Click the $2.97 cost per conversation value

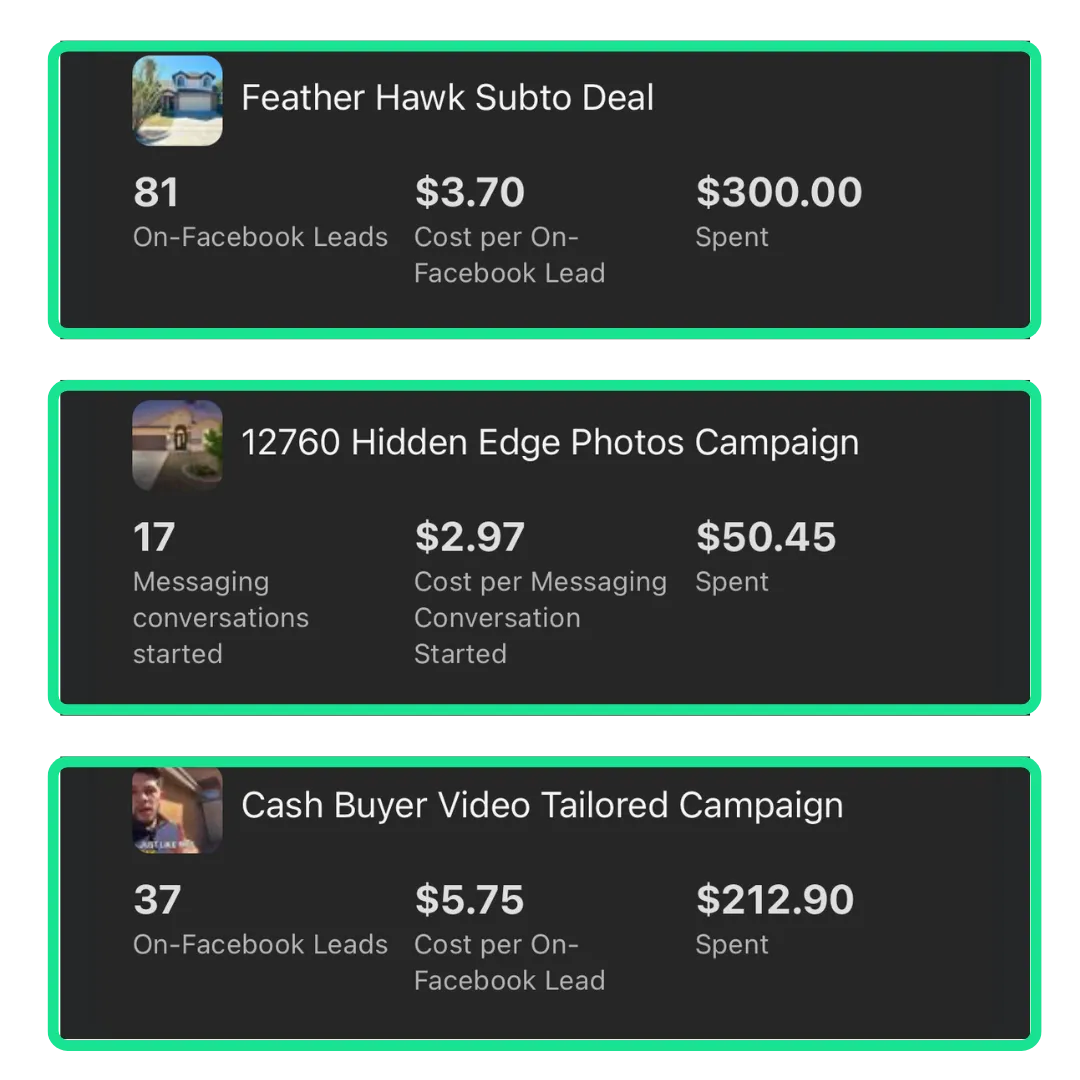point(470,537)
